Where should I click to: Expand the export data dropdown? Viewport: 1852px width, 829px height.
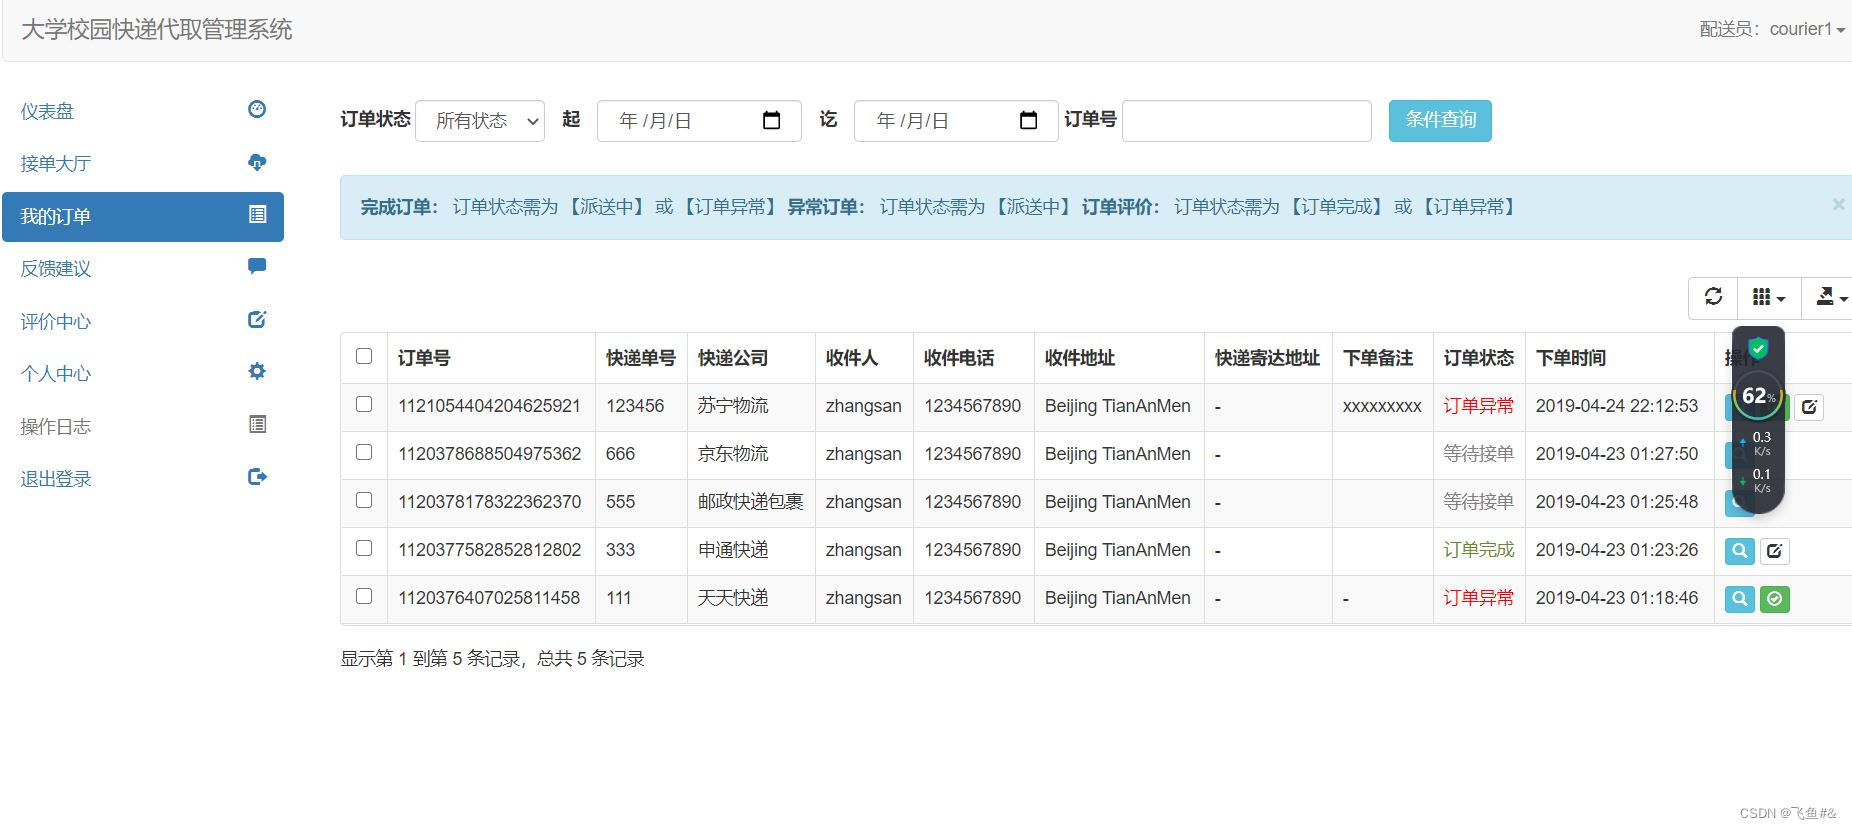pyautogui.click(x=1828, y=297)
